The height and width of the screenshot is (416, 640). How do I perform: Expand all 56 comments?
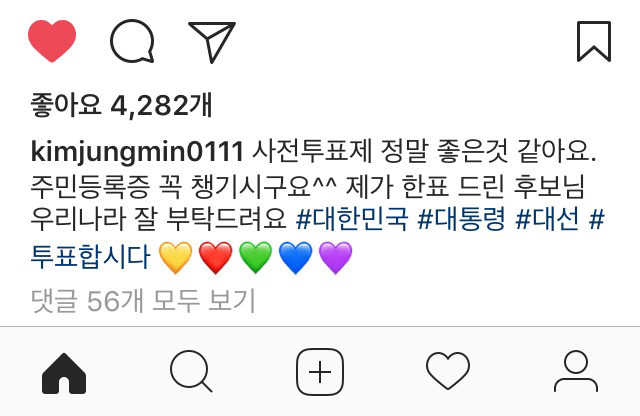[x=143, y=301]
